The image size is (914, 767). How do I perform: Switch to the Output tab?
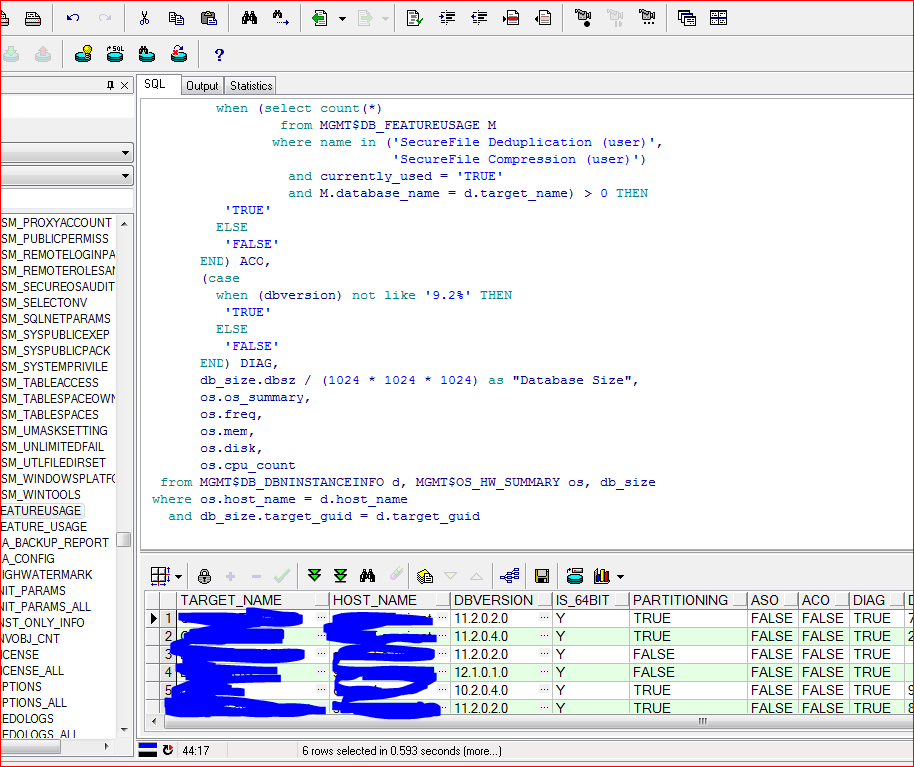[x=202, y=85]
